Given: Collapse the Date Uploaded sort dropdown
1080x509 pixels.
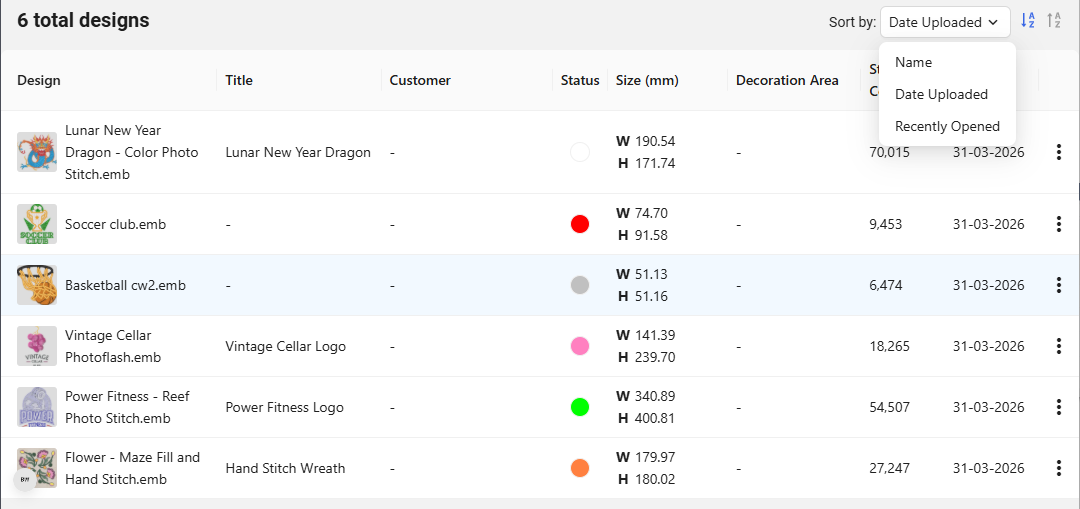Looking at the screenshot, I should 944,22.
